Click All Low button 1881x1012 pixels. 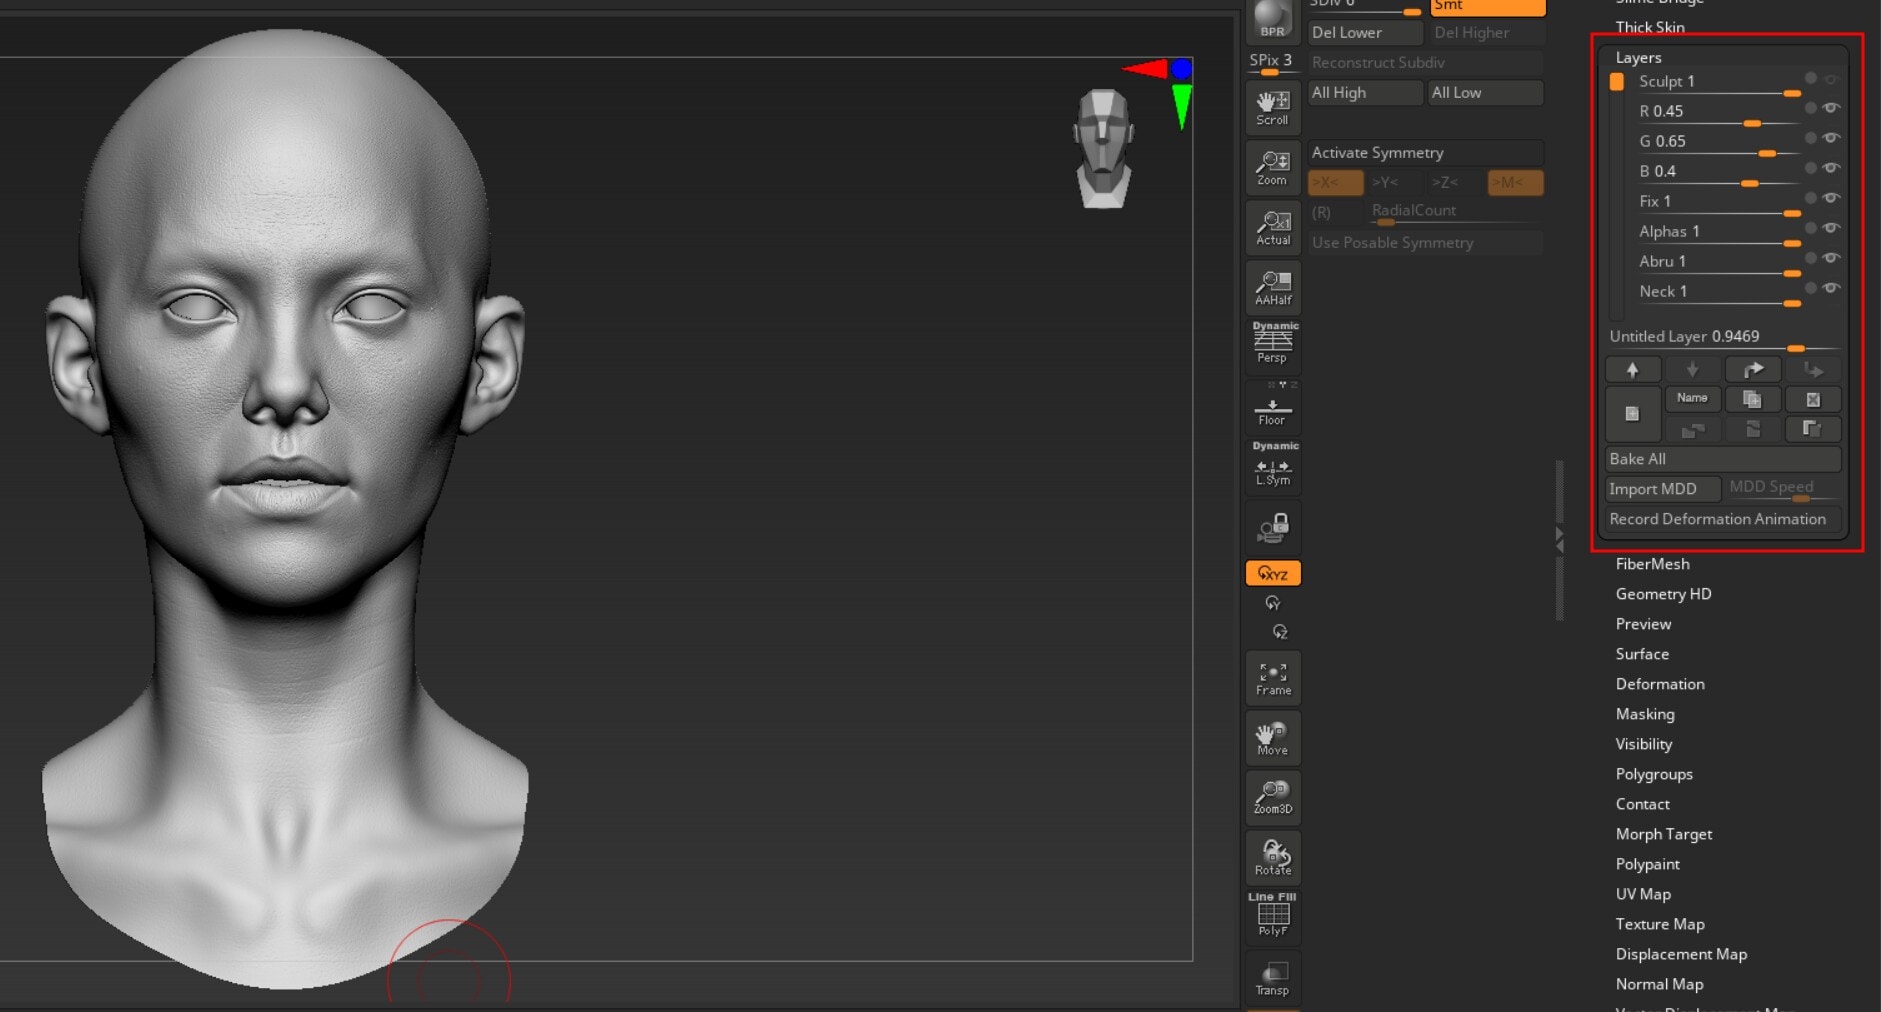(x=1486, y=93)
